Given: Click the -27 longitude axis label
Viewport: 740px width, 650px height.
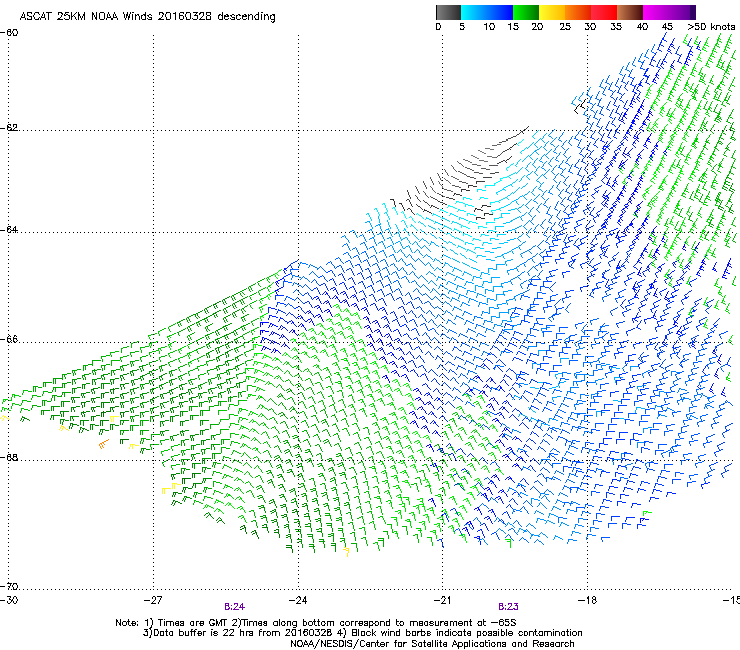Looking at the screenshot, I should (153, 600).
